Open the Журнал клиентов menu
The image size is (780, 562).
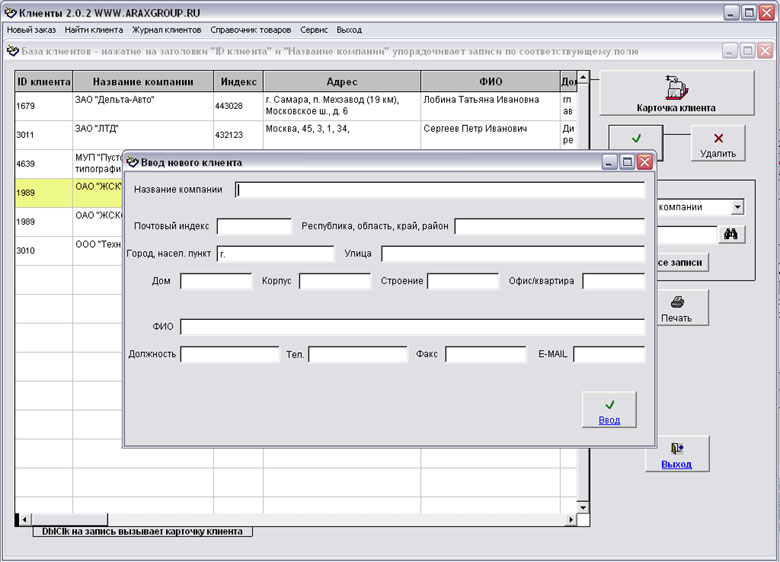point(167,30)
